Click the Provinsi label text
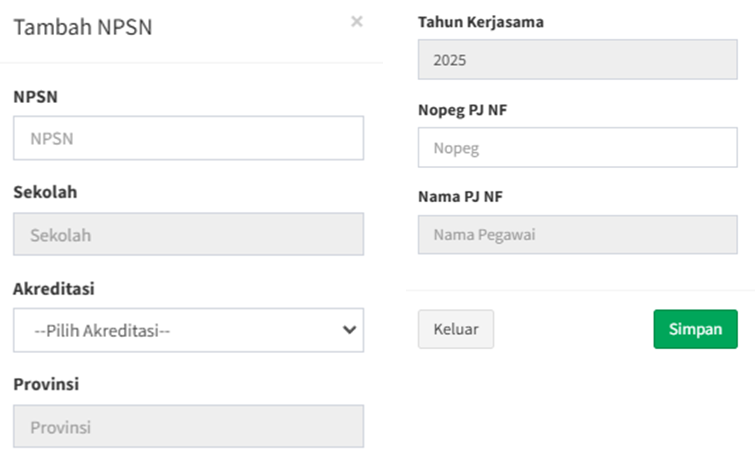 pyautogui.click(x=46, y=384)
